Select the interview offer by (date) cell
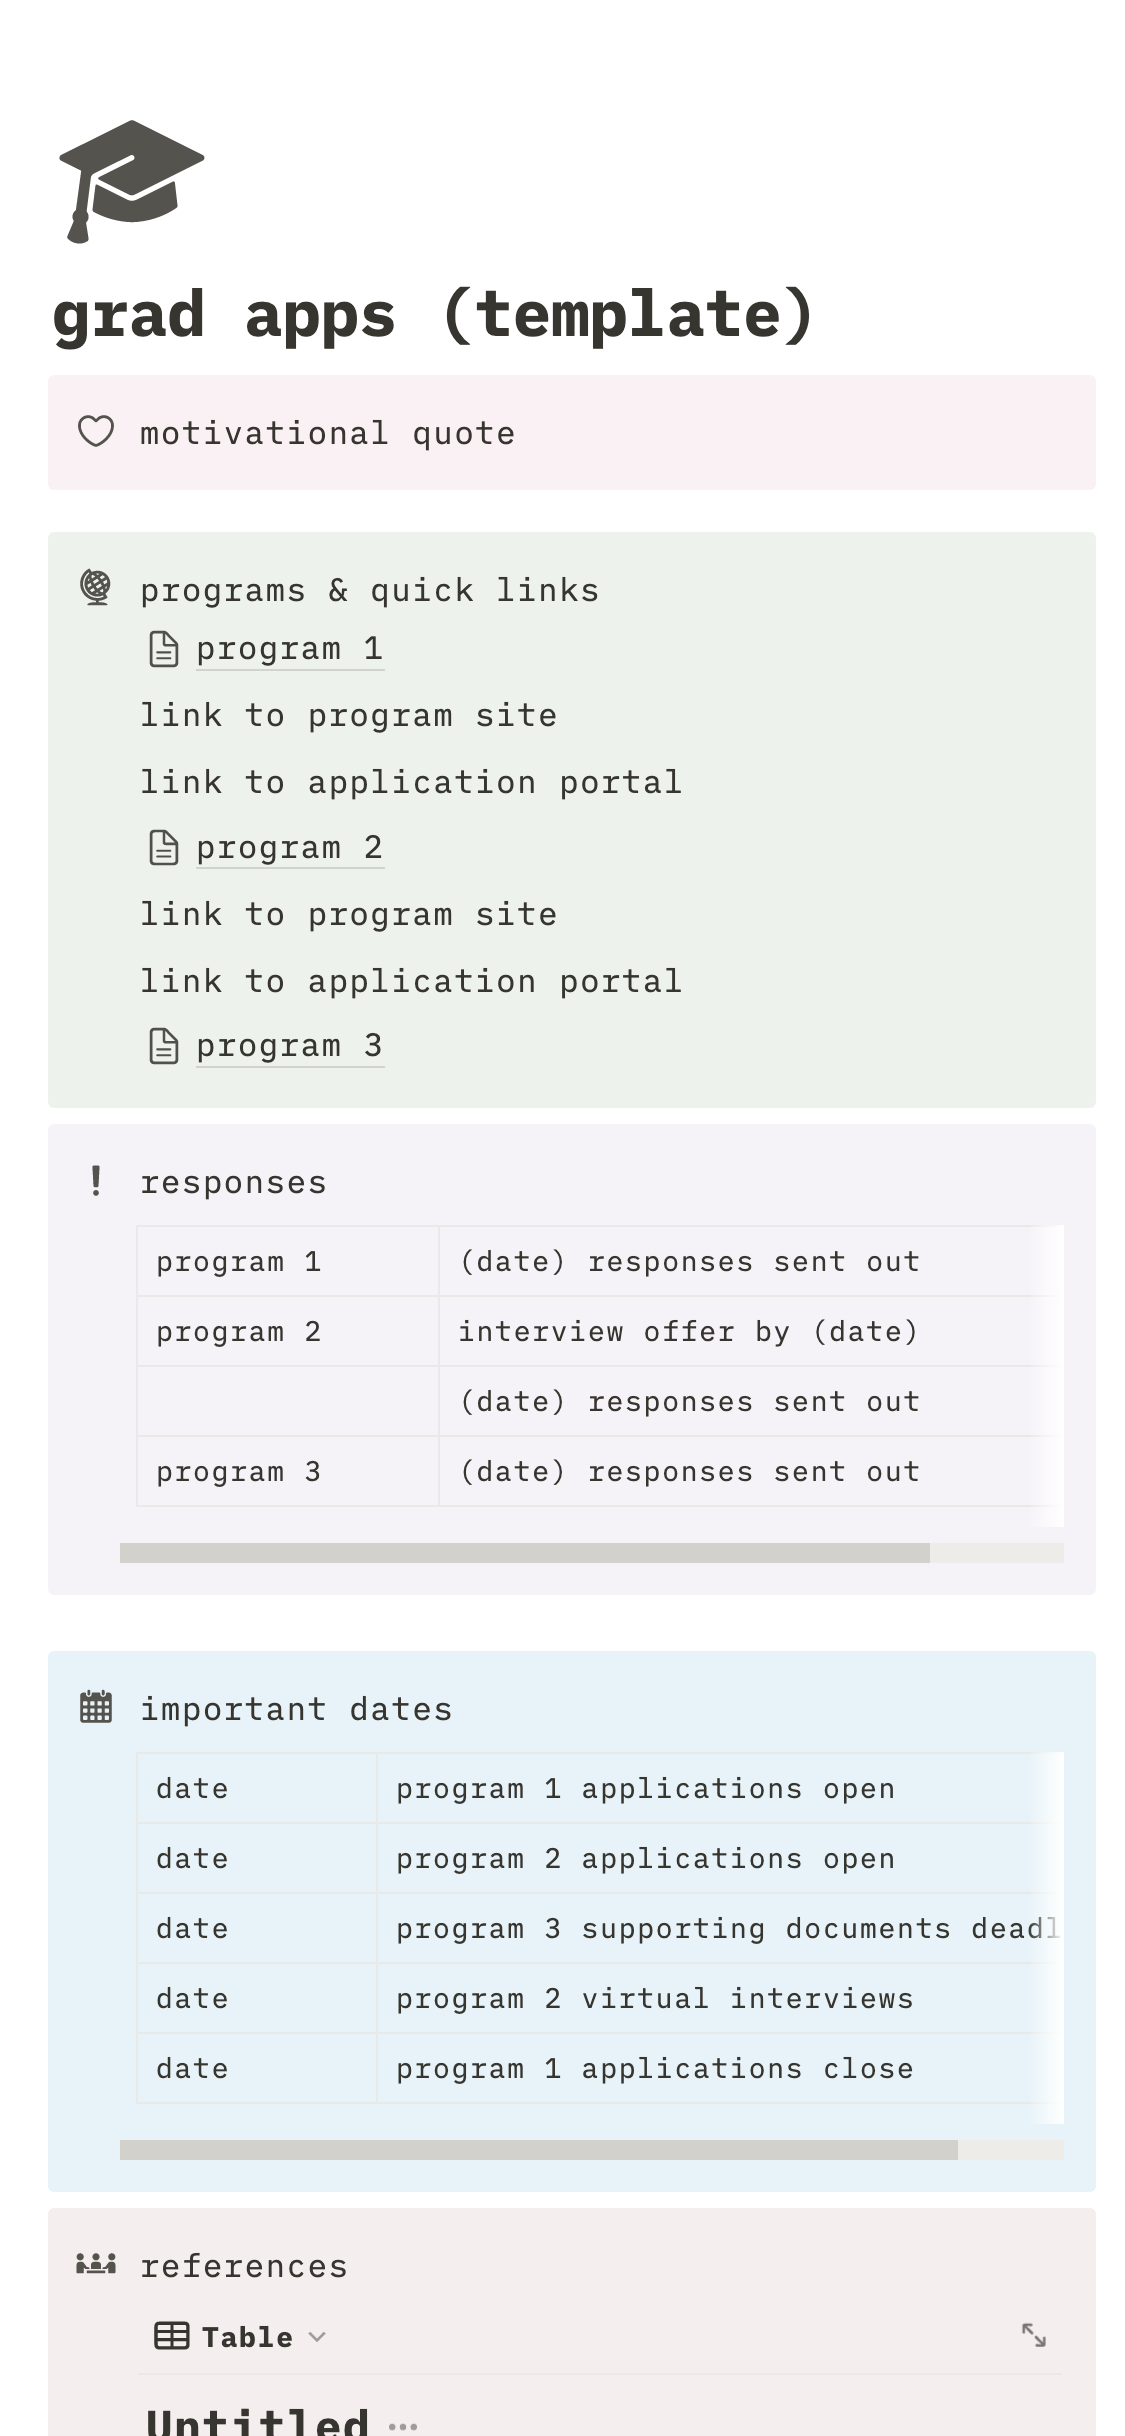The width and height of the screenshot is (1125, 2436). 687,1332
